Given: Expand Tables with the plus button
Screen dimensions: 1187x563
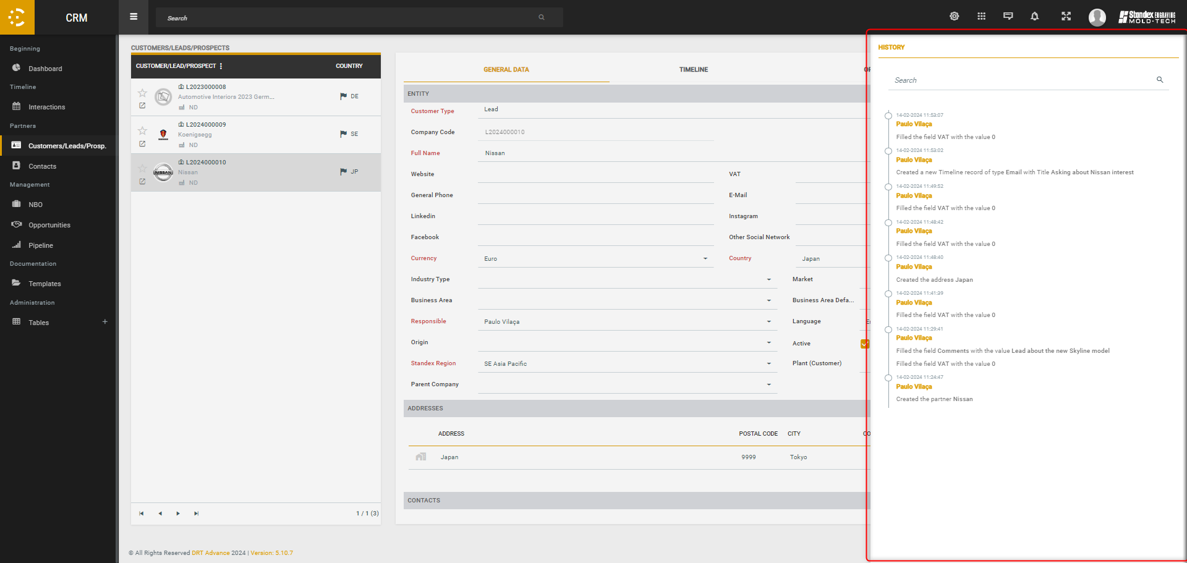Looking at the screenshot, I should (x=105, y=322).
